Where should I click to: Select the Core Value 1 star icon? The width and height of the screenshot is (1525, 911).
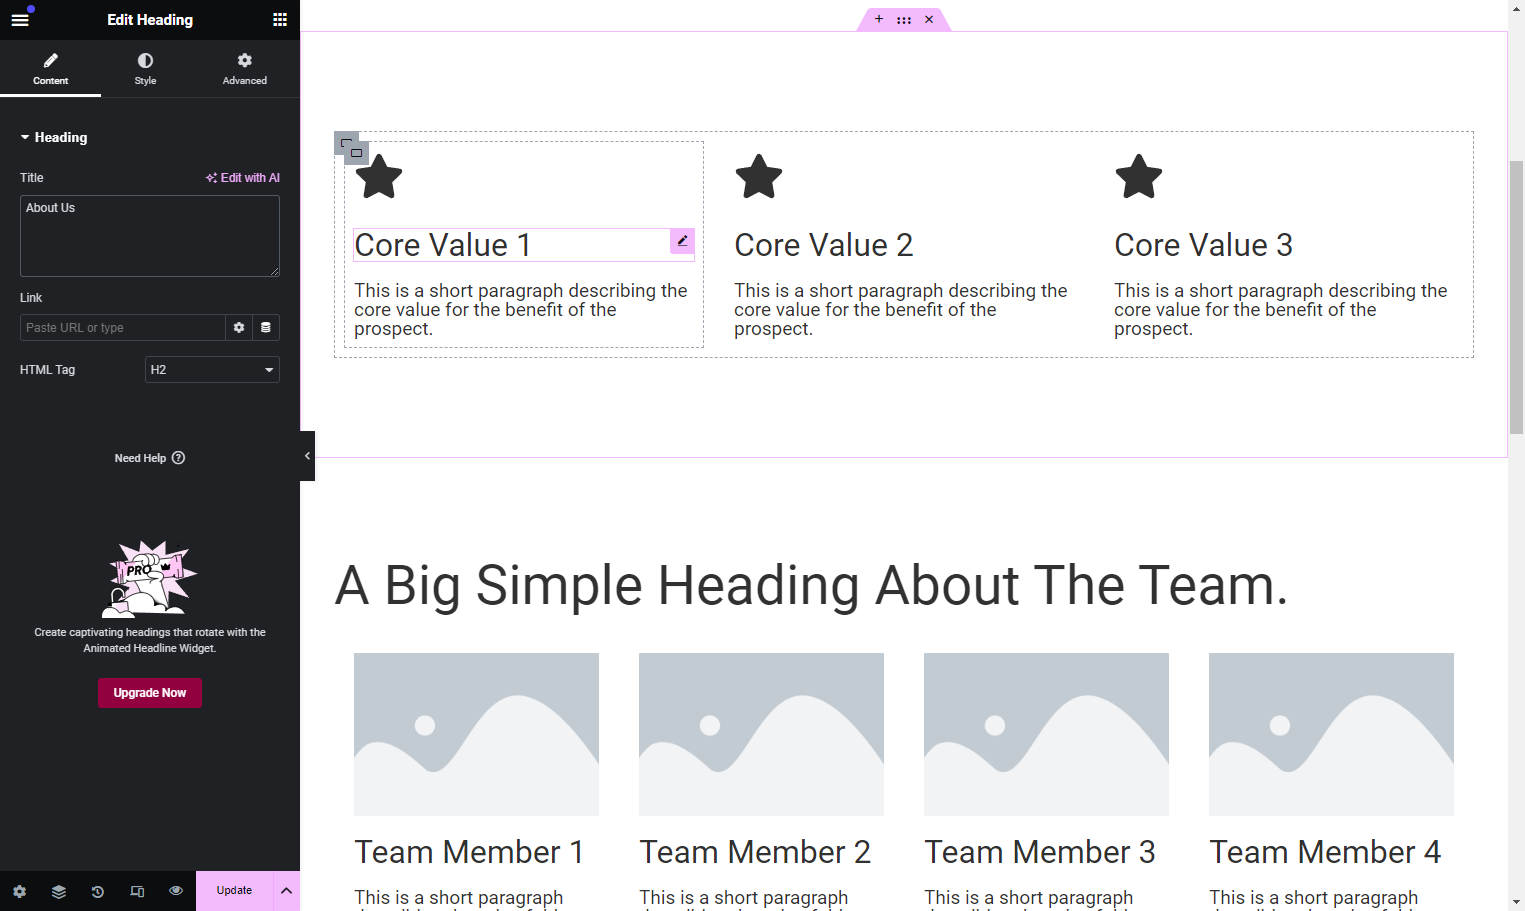(x=379, y=177)
